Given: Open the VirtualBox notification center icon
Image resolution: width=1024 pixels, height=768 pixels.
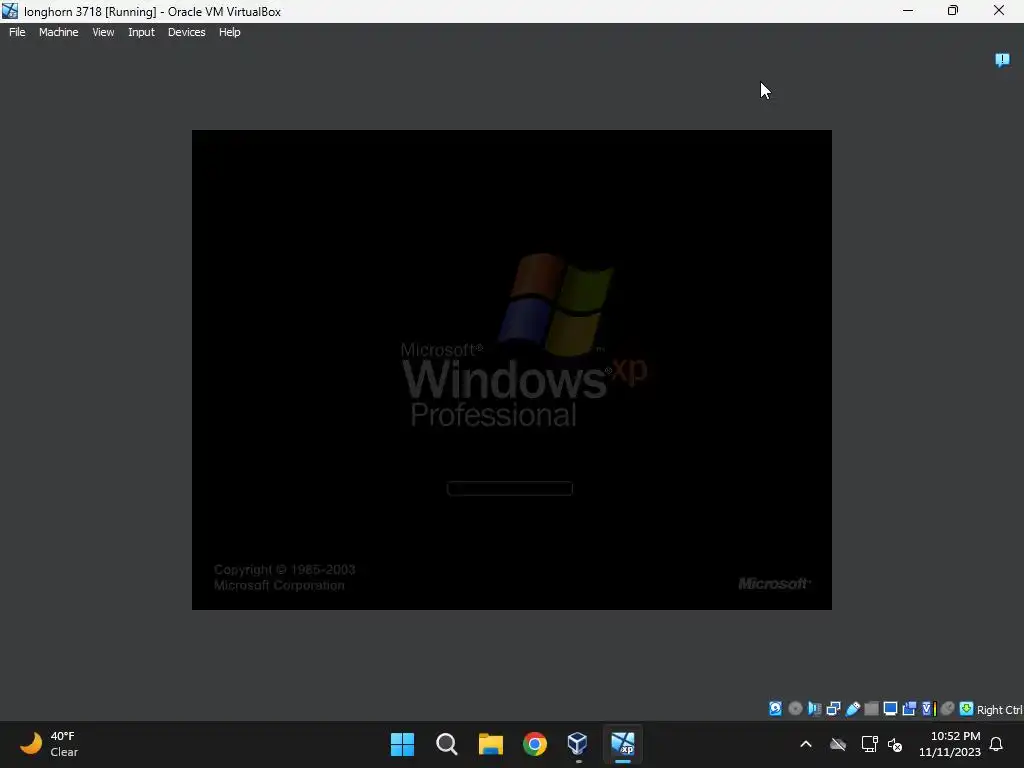Looking at the screenshot, I should [1002, 60].
